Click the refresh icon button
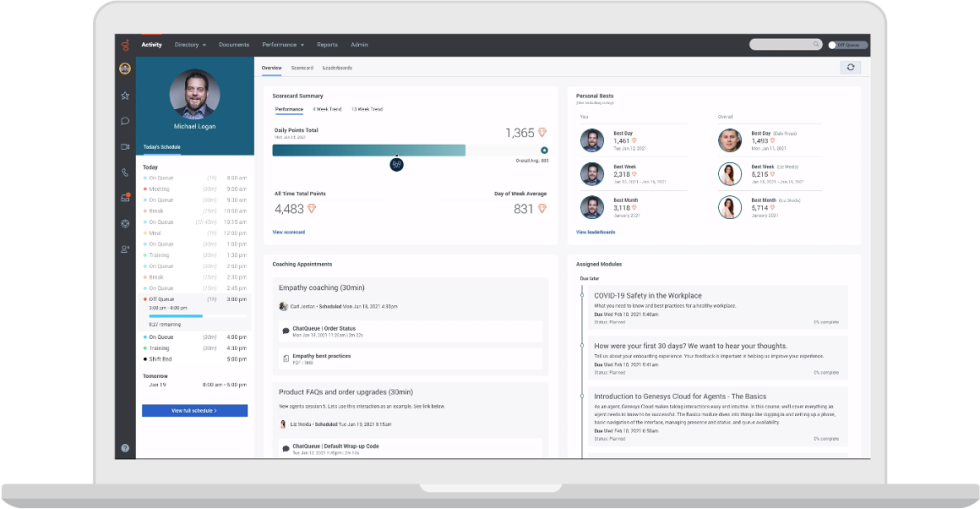 [850, 67]
